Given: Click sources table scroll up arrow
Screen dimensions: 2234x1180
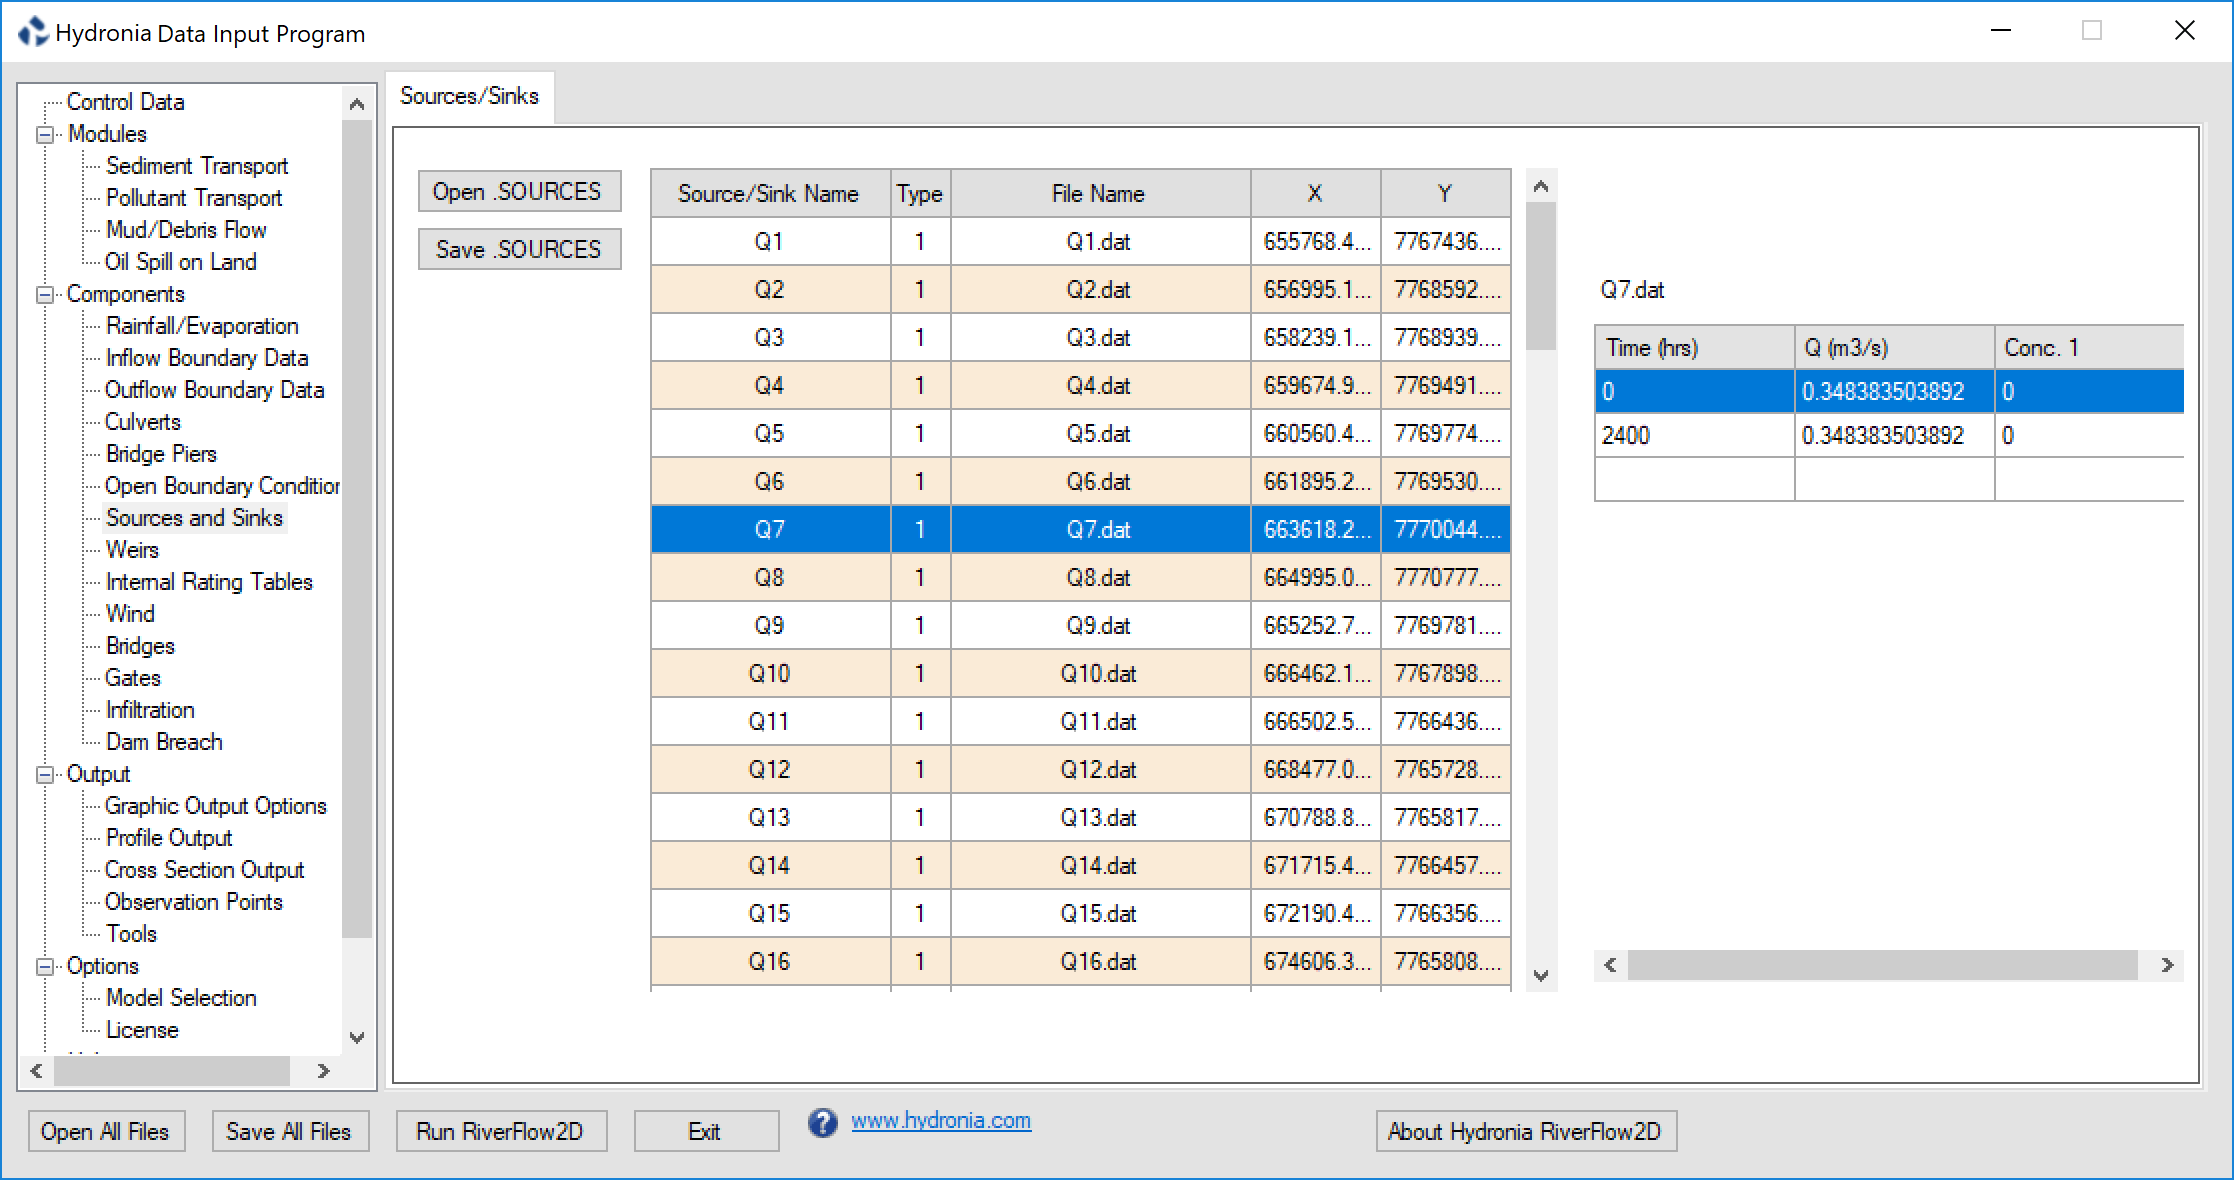Looking at the screenshot, I should (x=1541, y=187).
